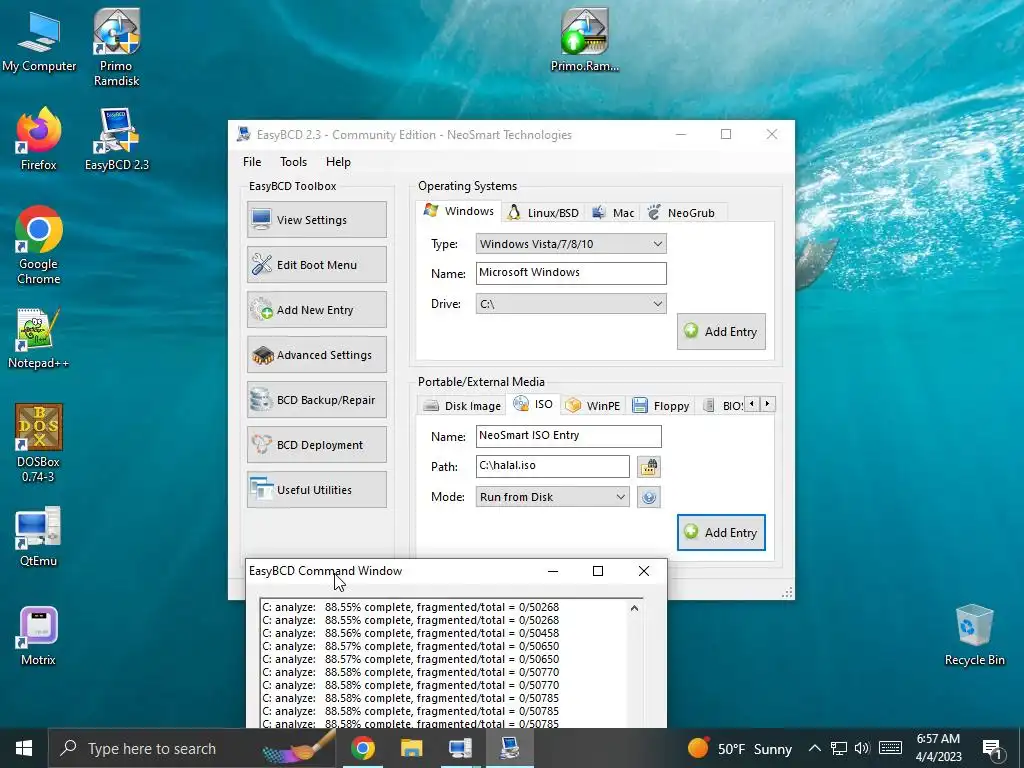Viewport: 1024px width, 768px height.
Task: Click the network icon in system tray
Action: tap(839, 748)
